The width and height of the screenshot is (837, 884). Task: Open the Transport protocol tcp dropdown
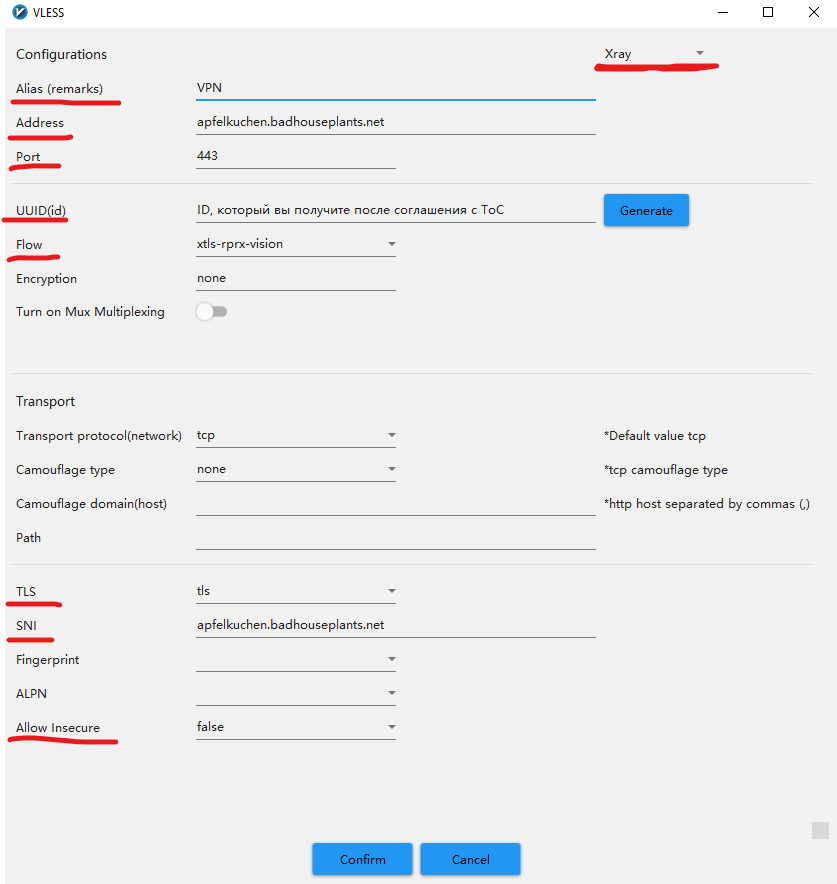tap(296, 436)
